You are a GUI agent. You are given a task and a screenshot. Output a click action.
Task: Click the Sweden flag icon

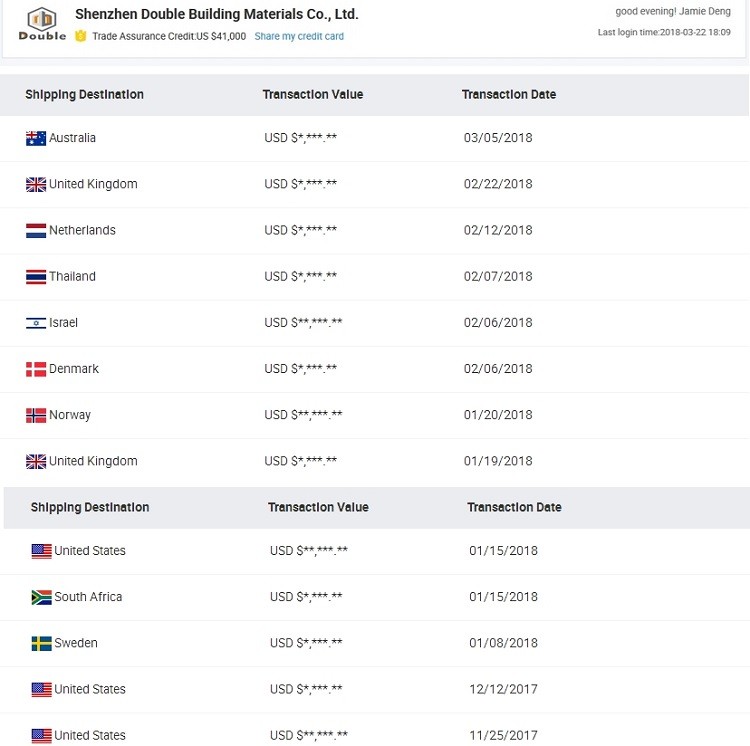point(41,643)
